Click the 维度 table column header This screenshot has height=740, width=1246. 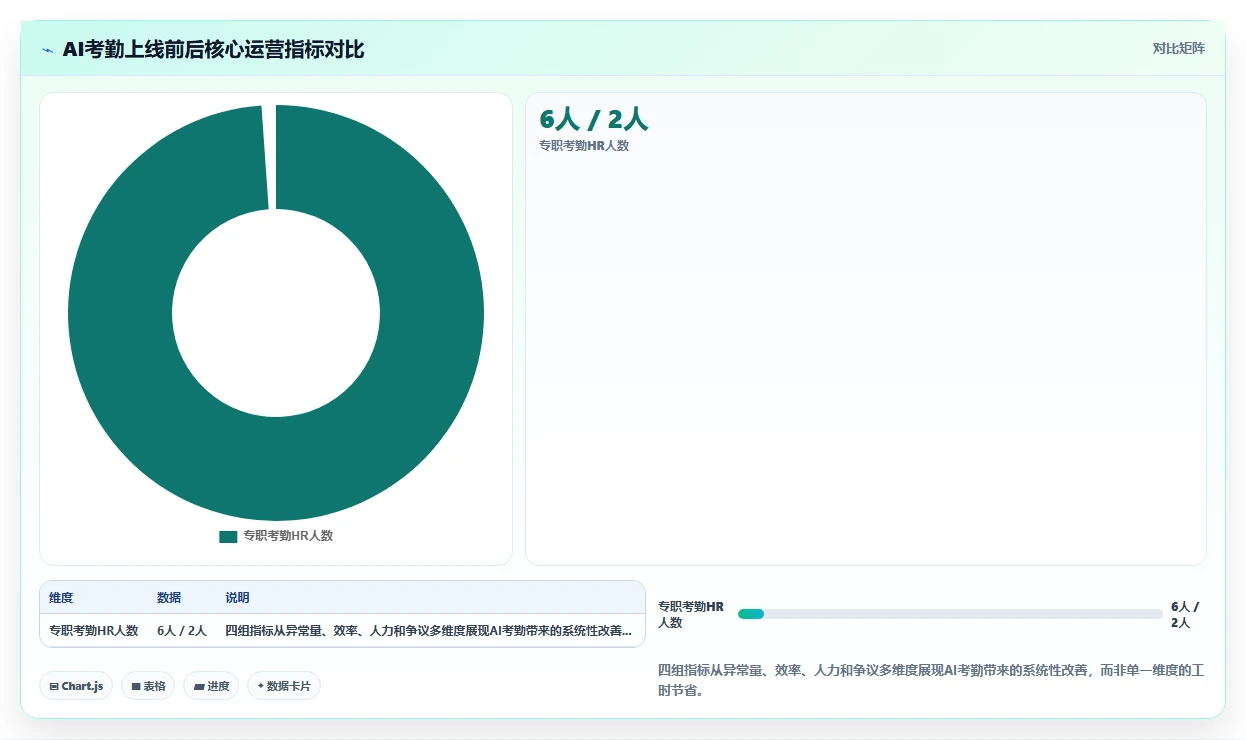point(61,598)
